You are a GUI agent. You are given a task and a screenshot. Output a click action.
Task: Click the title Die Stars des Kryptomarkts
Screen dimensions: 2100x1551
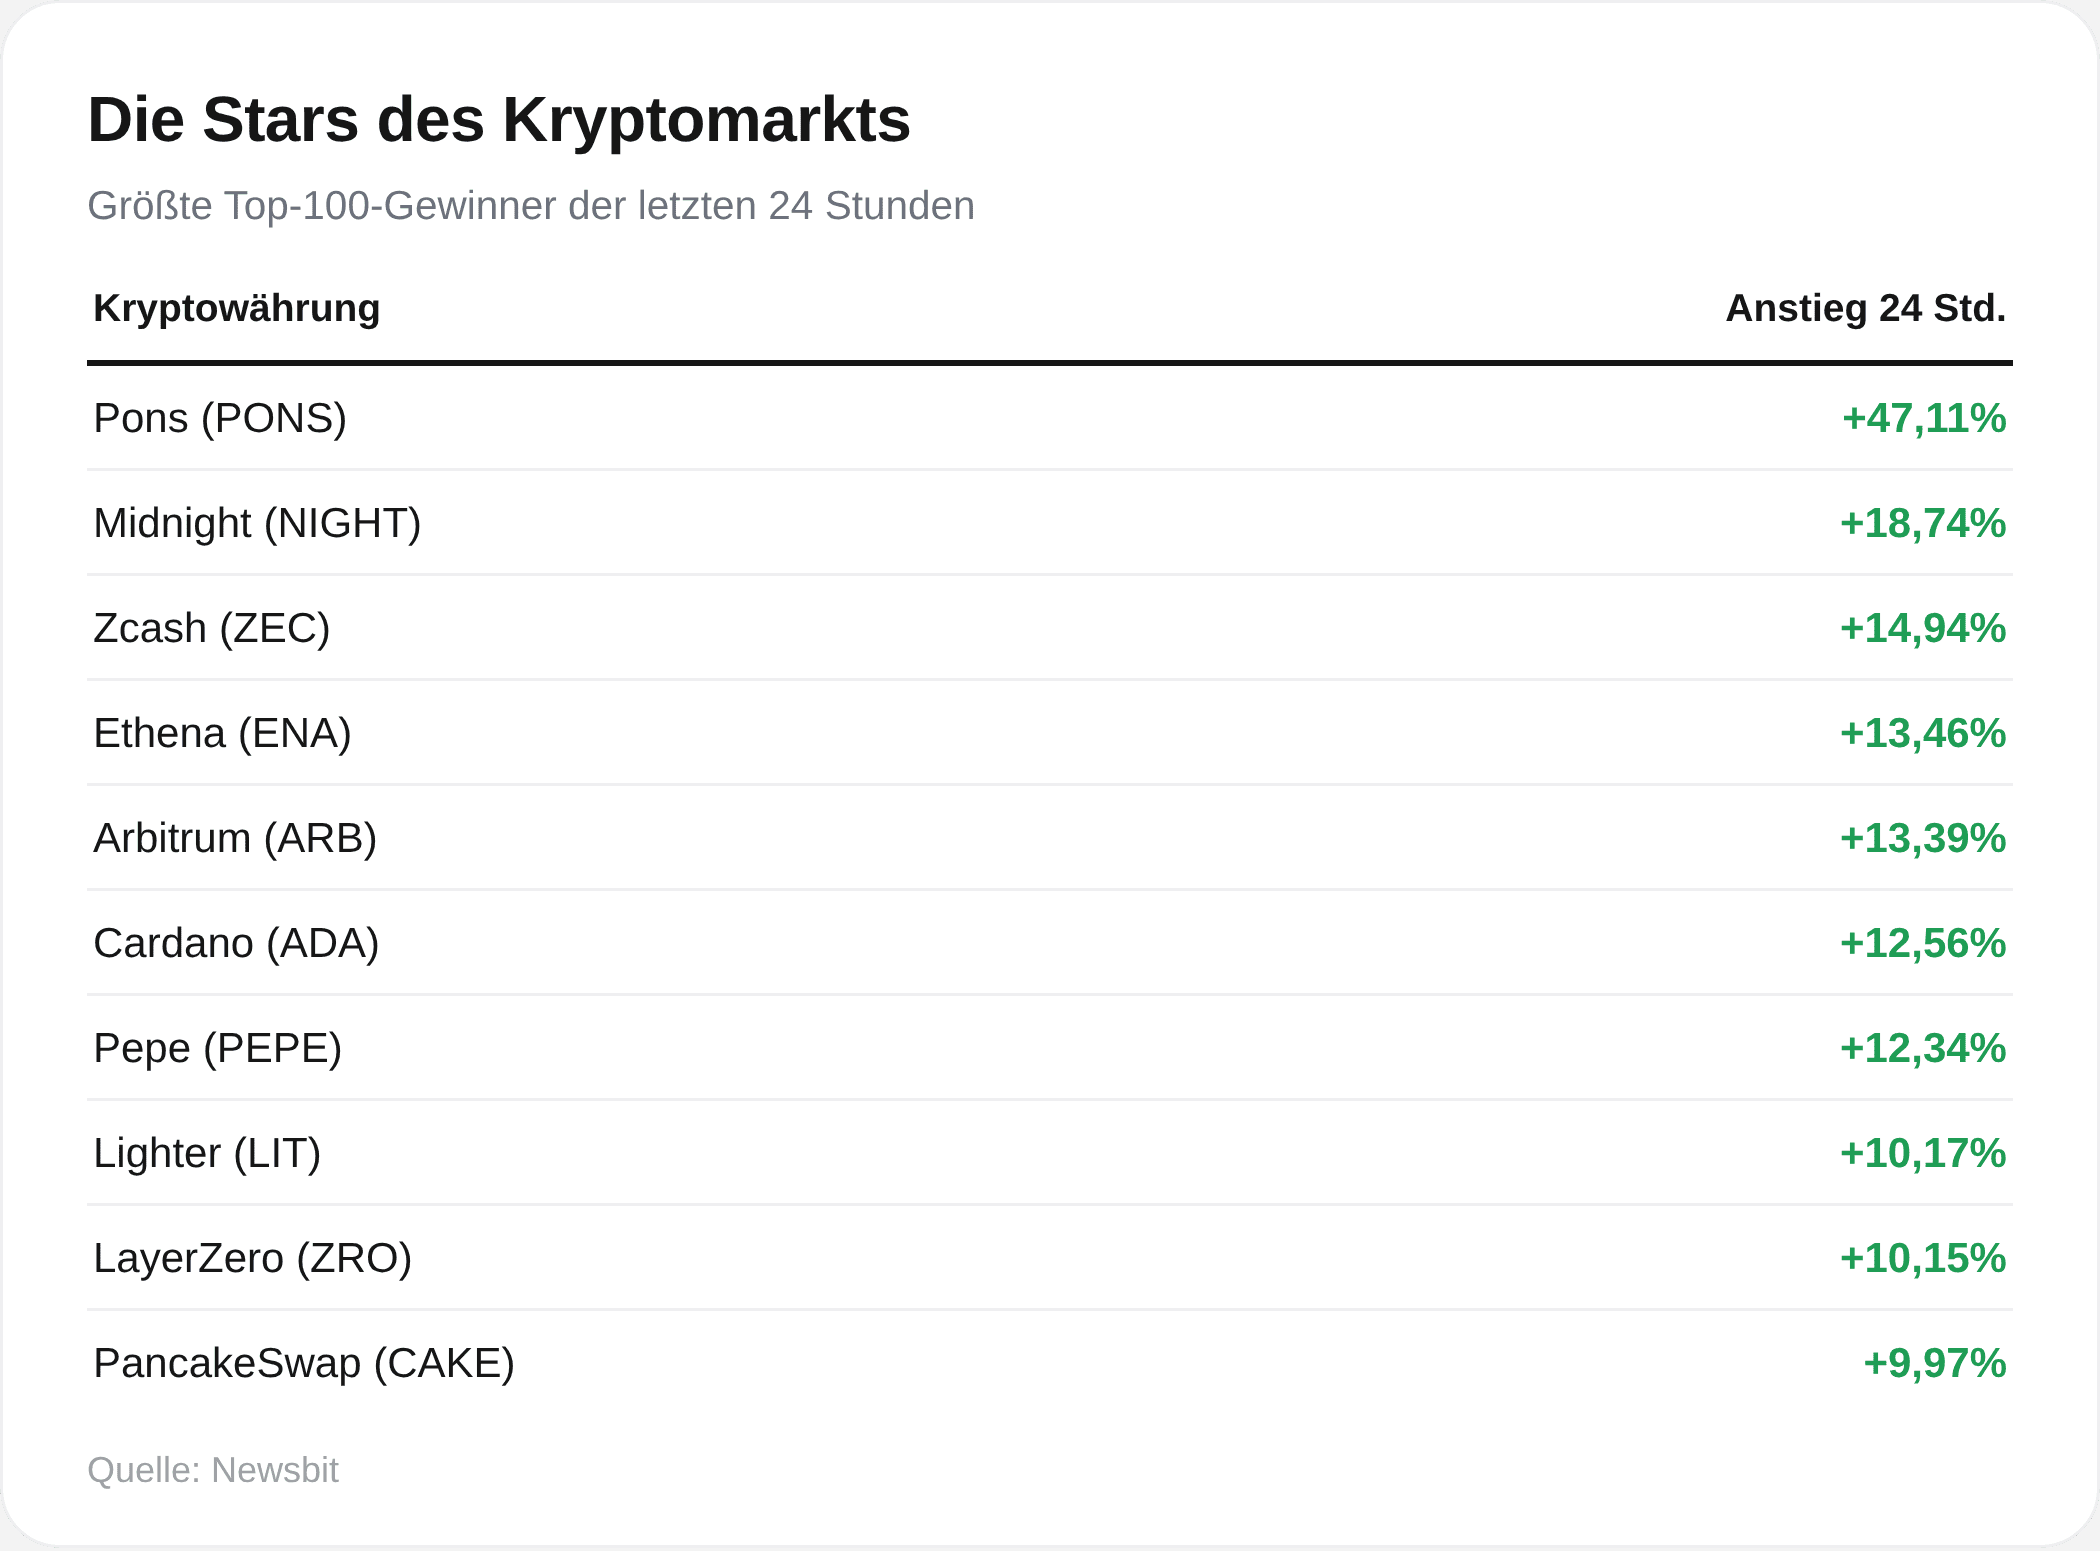[499, 120]
